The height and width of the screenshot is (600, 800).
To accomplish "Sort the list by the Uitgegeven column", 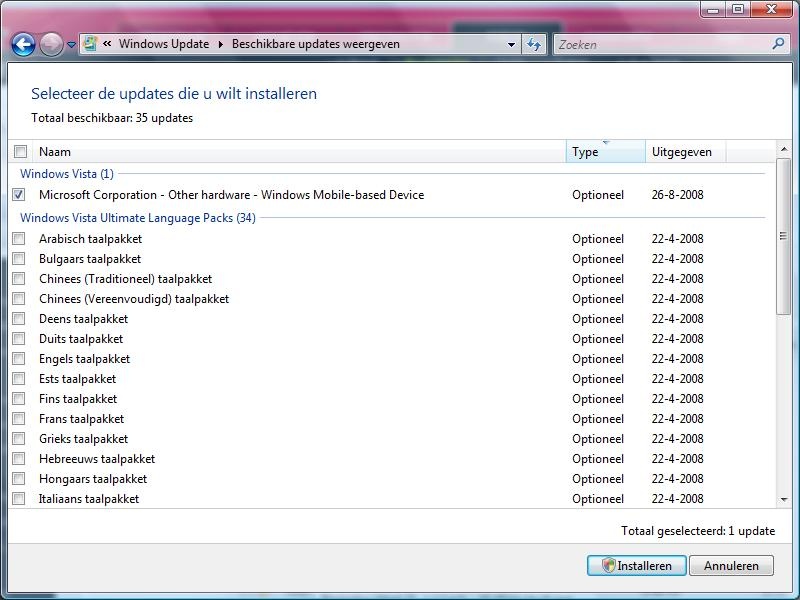I will (x=686, y=152).
